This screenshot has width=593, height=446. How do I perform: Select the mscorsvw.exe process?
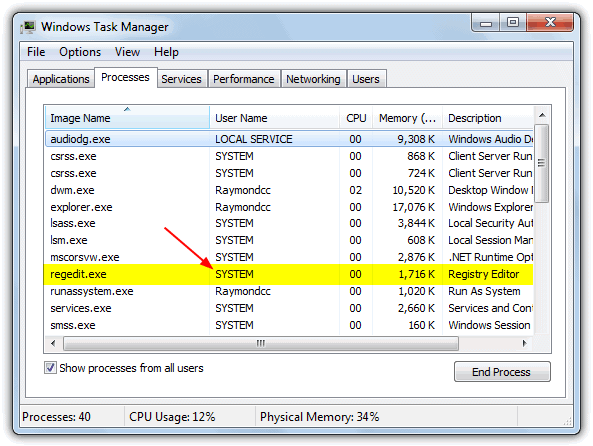tap(289, 257)
